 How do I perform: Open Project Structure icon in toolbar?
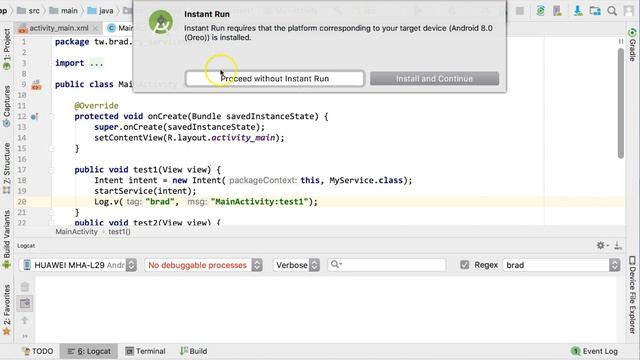(595, 11)
